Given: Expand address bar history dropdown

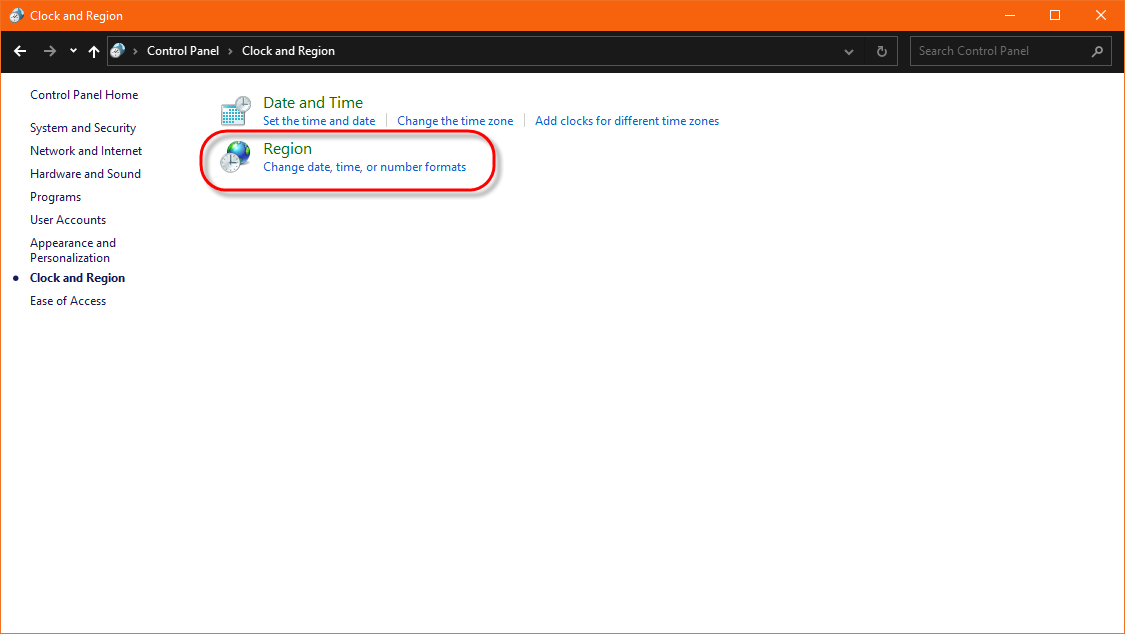Looking at the screenshot, I should 849,52.
